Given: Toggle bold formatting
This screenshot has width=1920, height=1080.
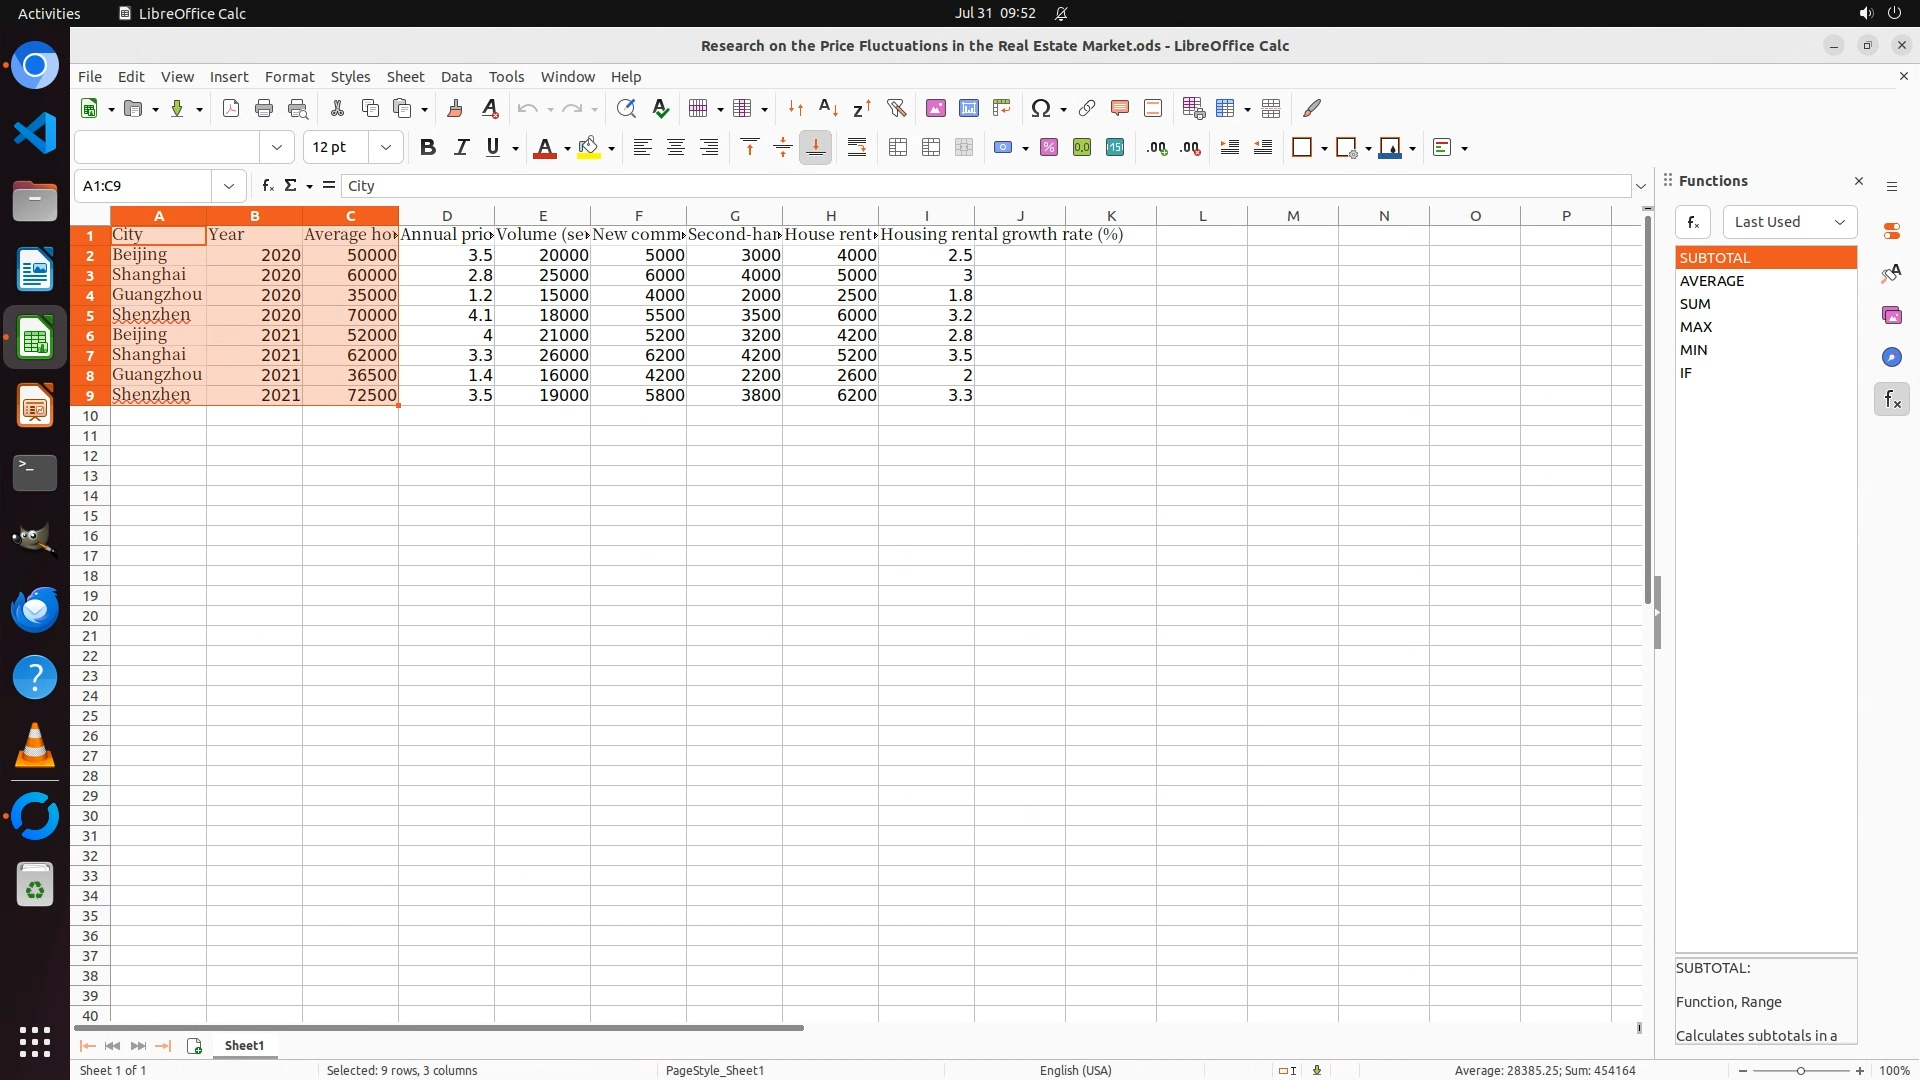Looking at the screenshot, I should pos(428,148).
